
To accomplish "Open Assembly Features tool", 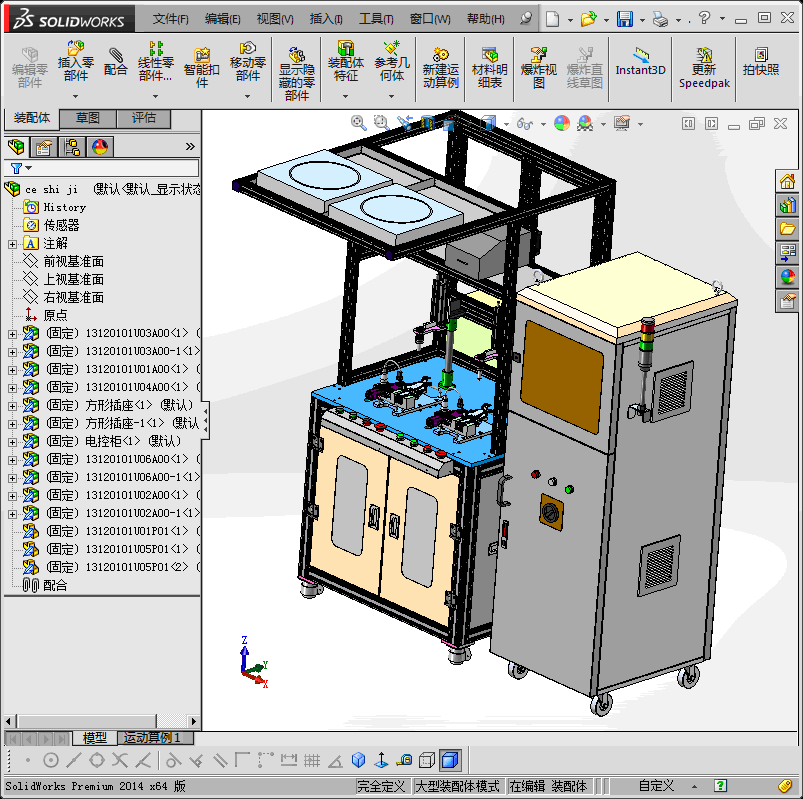I will click(346, 61).
